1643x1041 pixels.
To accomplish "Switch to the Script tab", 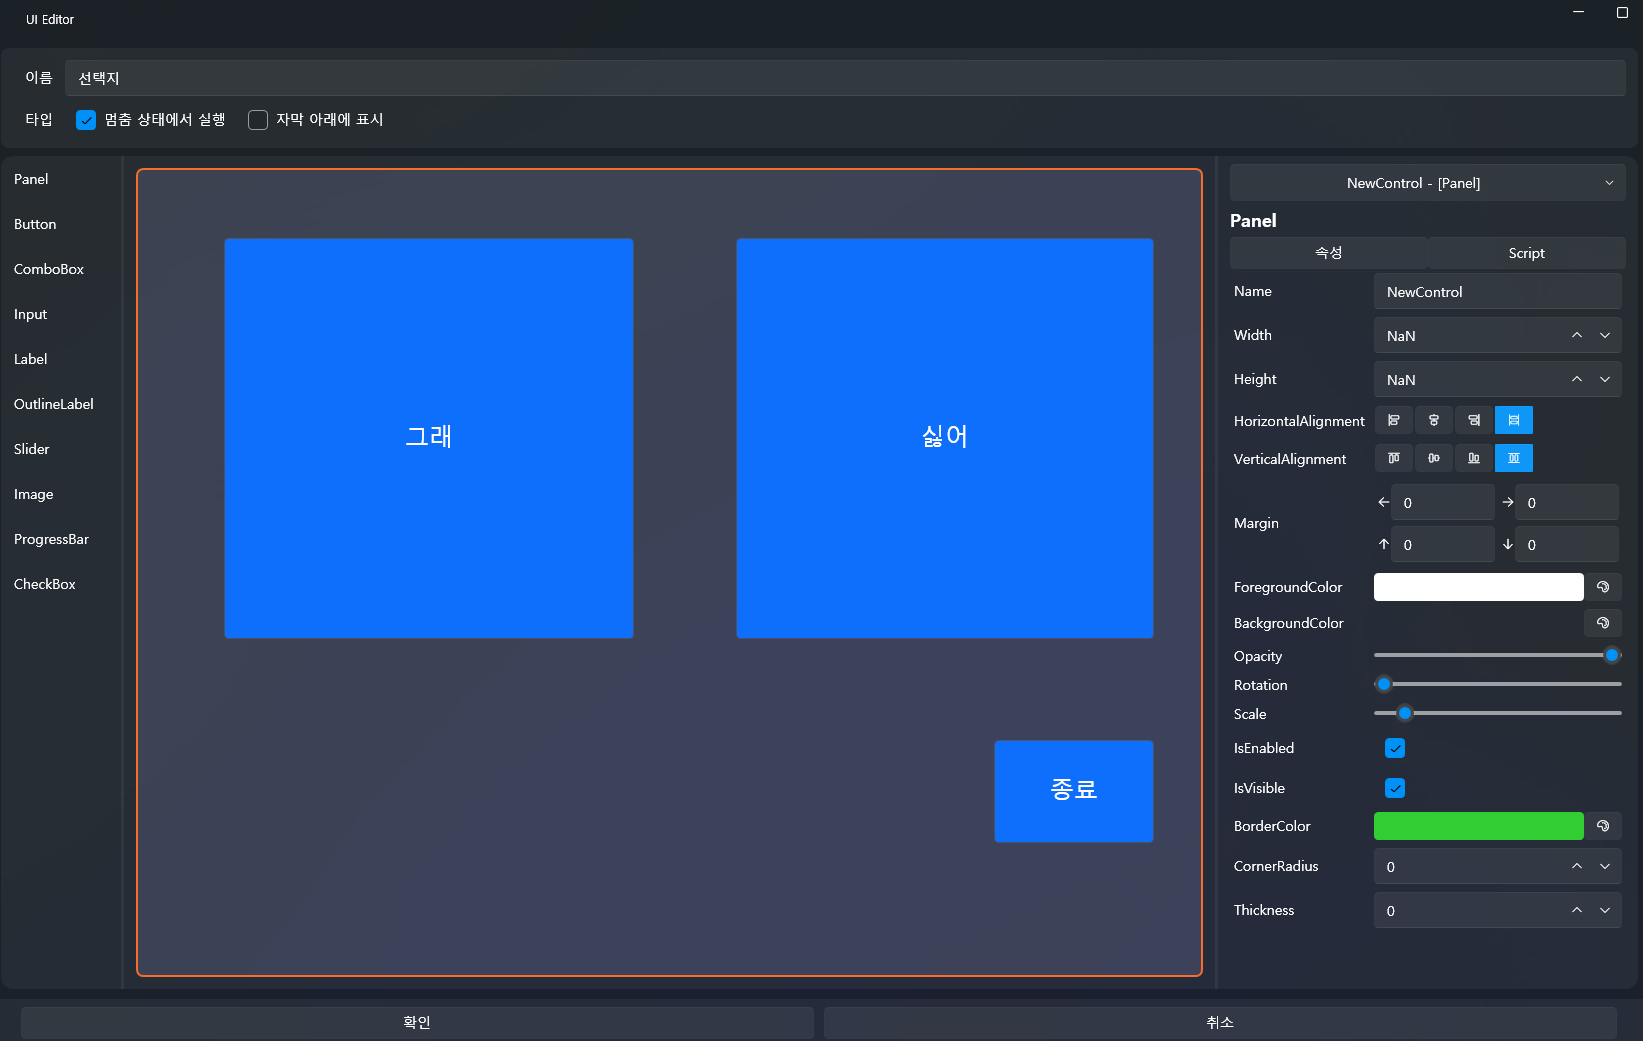I will [x=1526, y=253].
